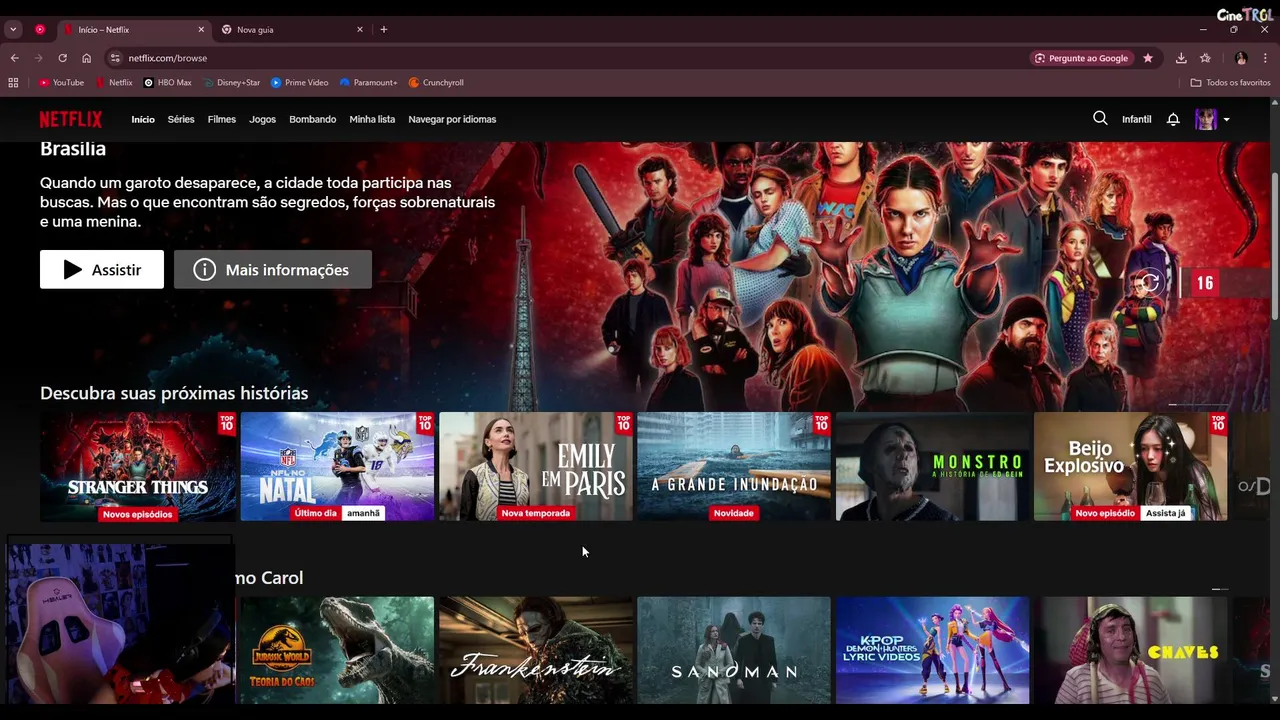1280x720 pixels.
Task: Click the Descubra suas próximas histórias heading
Action: (174, 393)
